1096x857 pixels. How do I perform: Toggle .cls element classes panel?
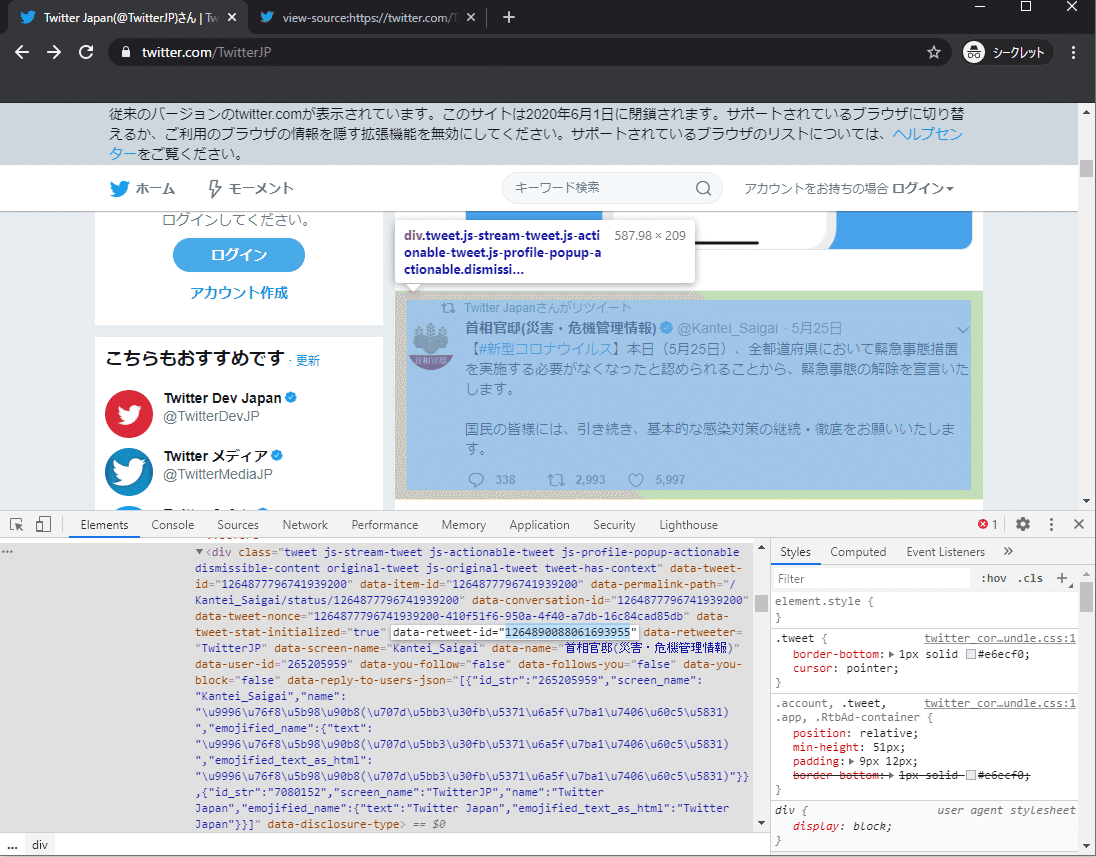click(1030, 578)
